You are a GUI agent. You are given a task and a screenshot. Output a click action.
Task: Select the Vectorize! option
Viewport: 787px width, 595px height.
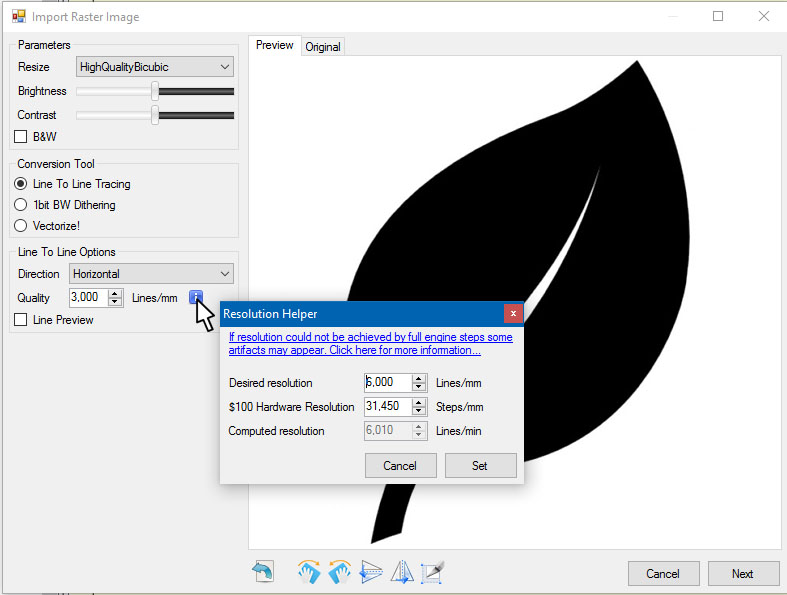pyautogui.click(x=21, y=226)
